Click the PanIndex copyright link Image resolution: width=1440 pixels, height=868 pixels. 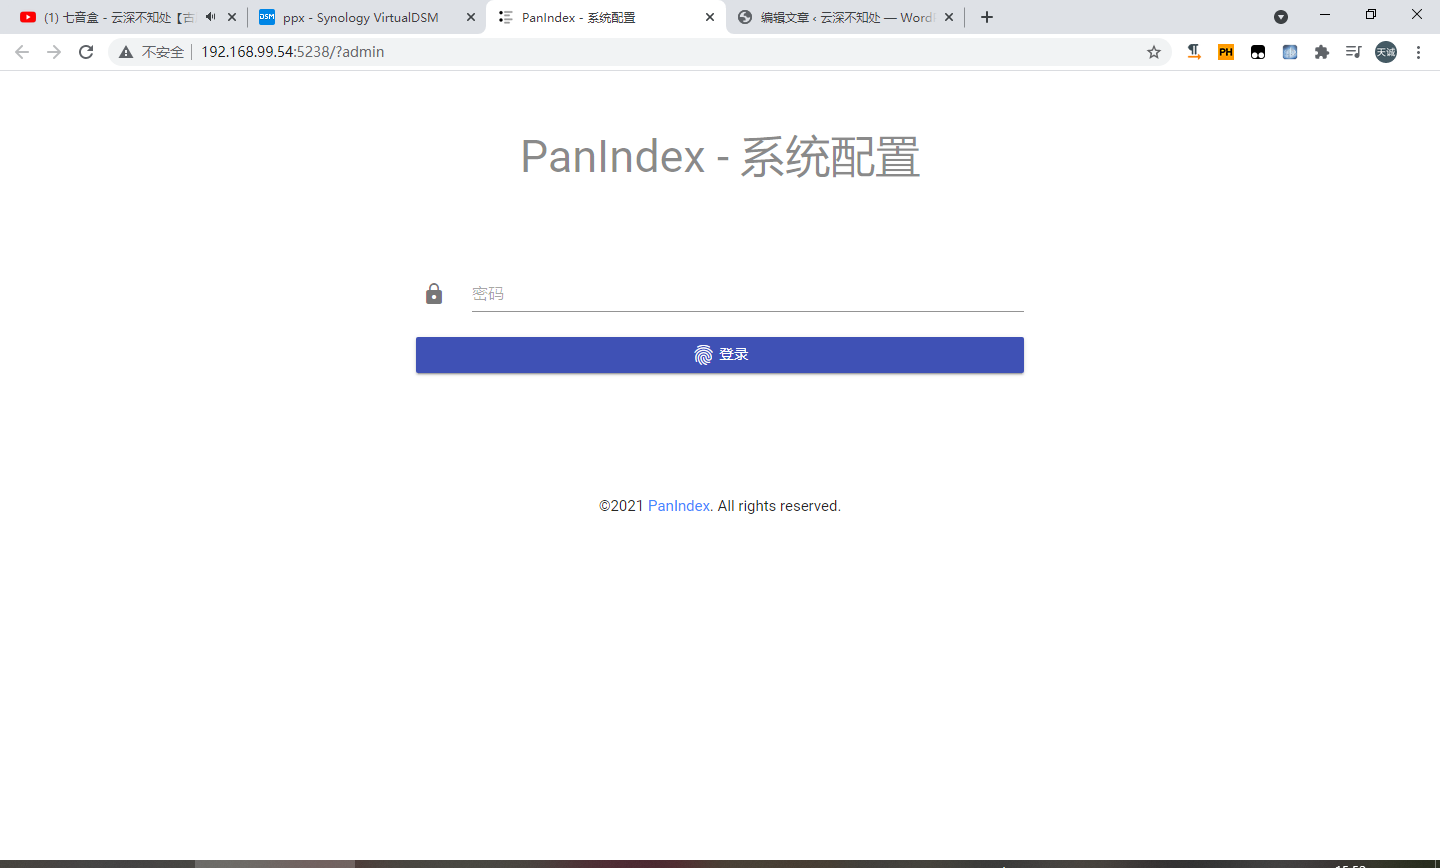point(679,505)
